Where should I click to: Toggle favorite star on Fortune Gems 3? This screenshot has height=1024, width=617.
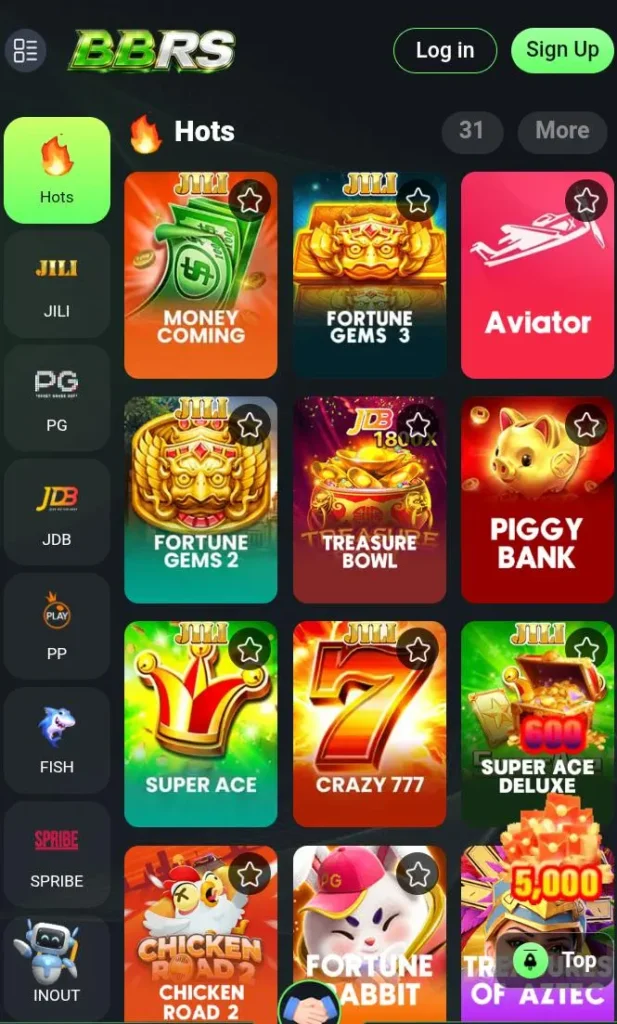tap(418, 200)
